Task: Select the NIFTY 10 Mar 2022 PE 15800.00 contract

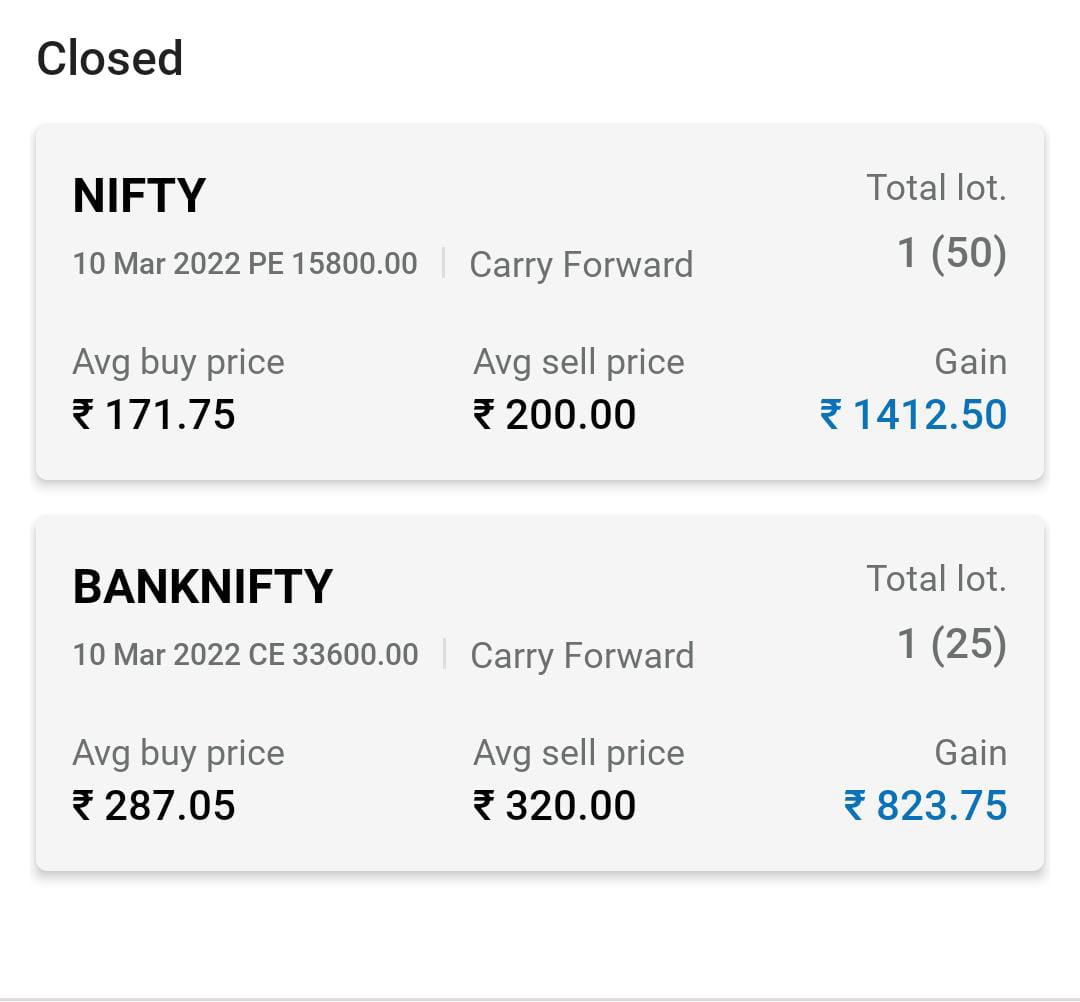Action: 245,264
